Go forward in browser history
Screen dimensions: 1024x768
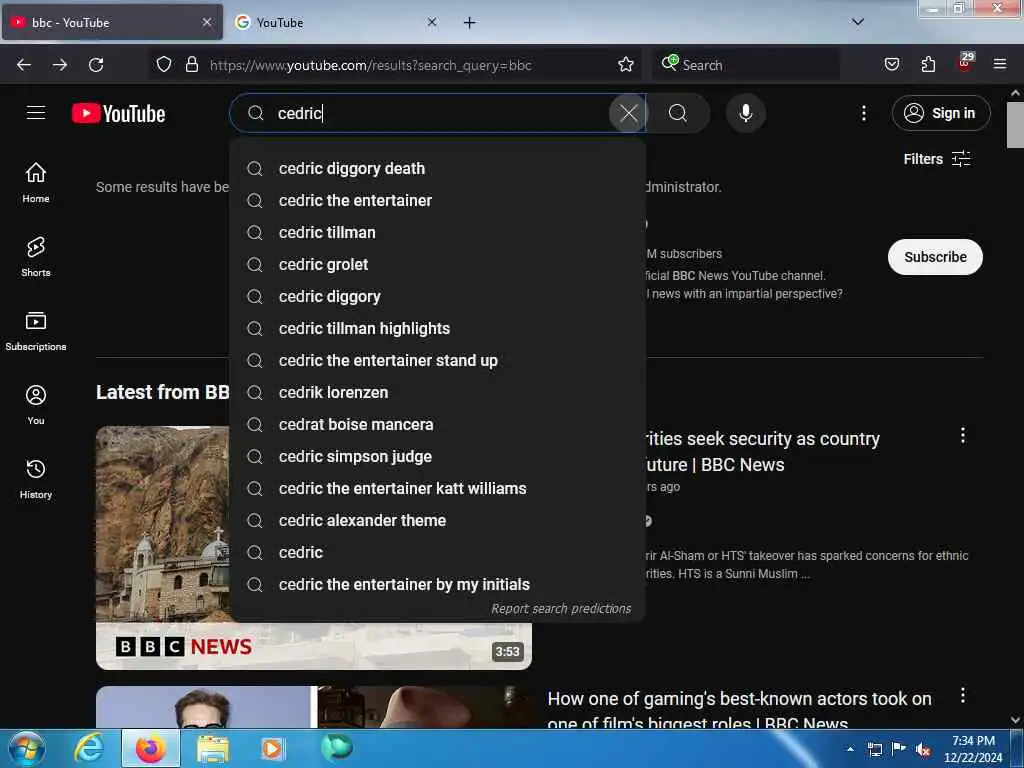point(60,65)
